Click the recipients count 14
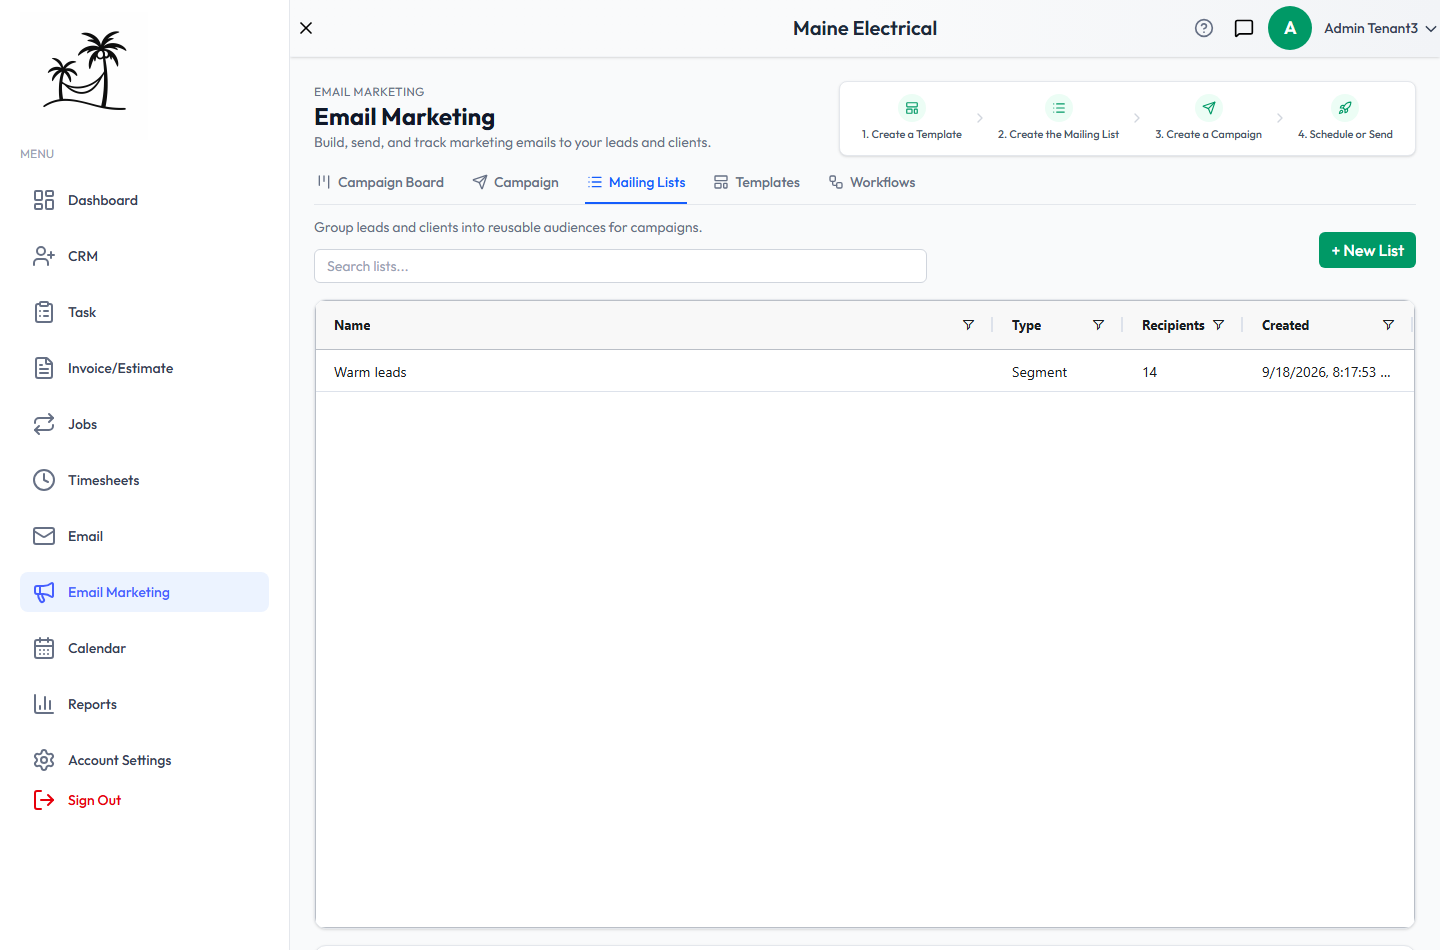The image size is (1440, 950). [x=1150, y=372]
